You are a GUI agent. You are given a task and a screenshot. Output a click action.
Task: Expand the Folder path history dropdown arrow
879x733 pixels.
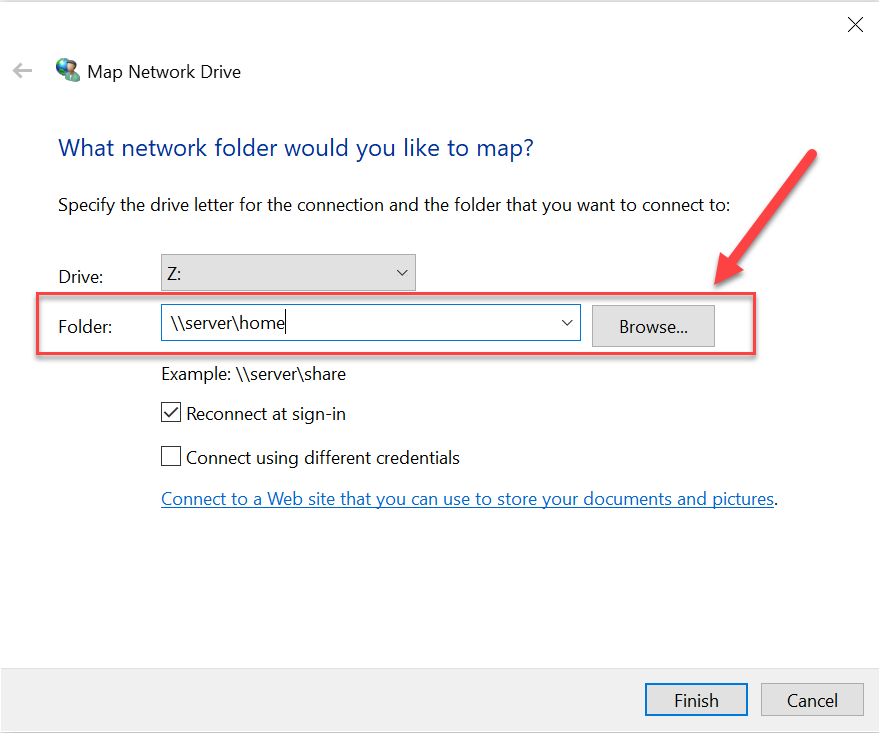point(567,323)
